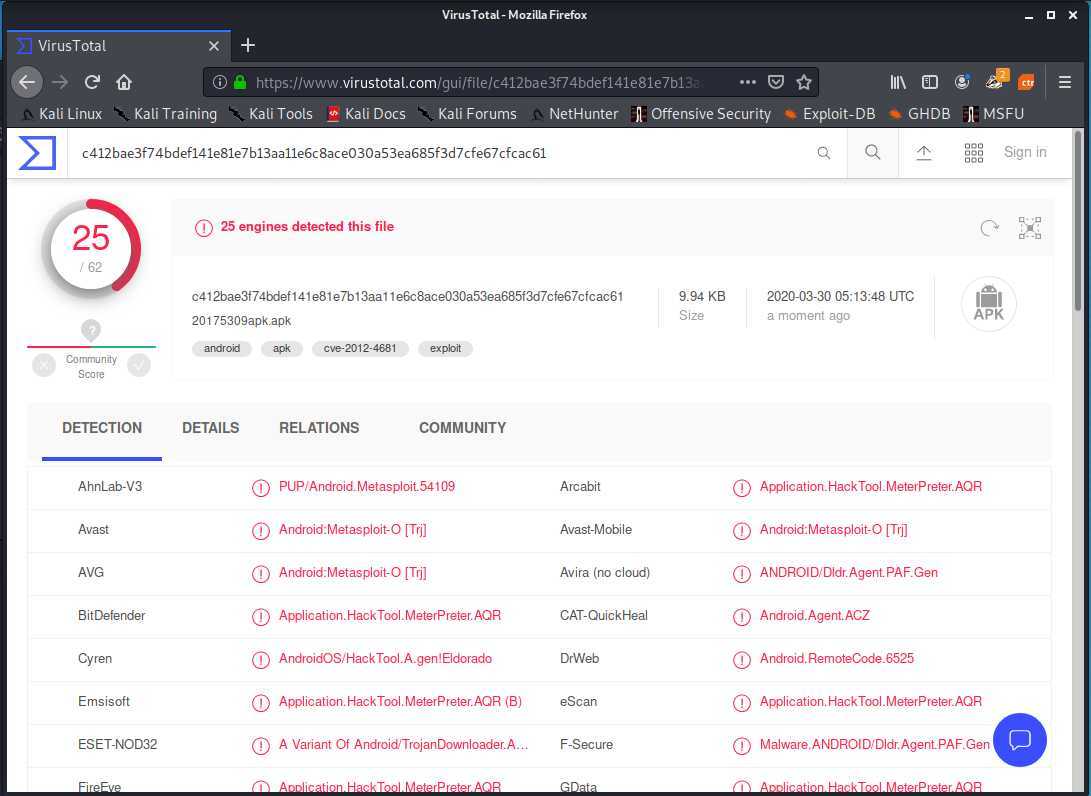The height and width of the screenshot is (796, 1091).
Task: Click the AhnLab-V3 result PUP/Android.Metasploit.54109
Action: click(x=367, y=486)
